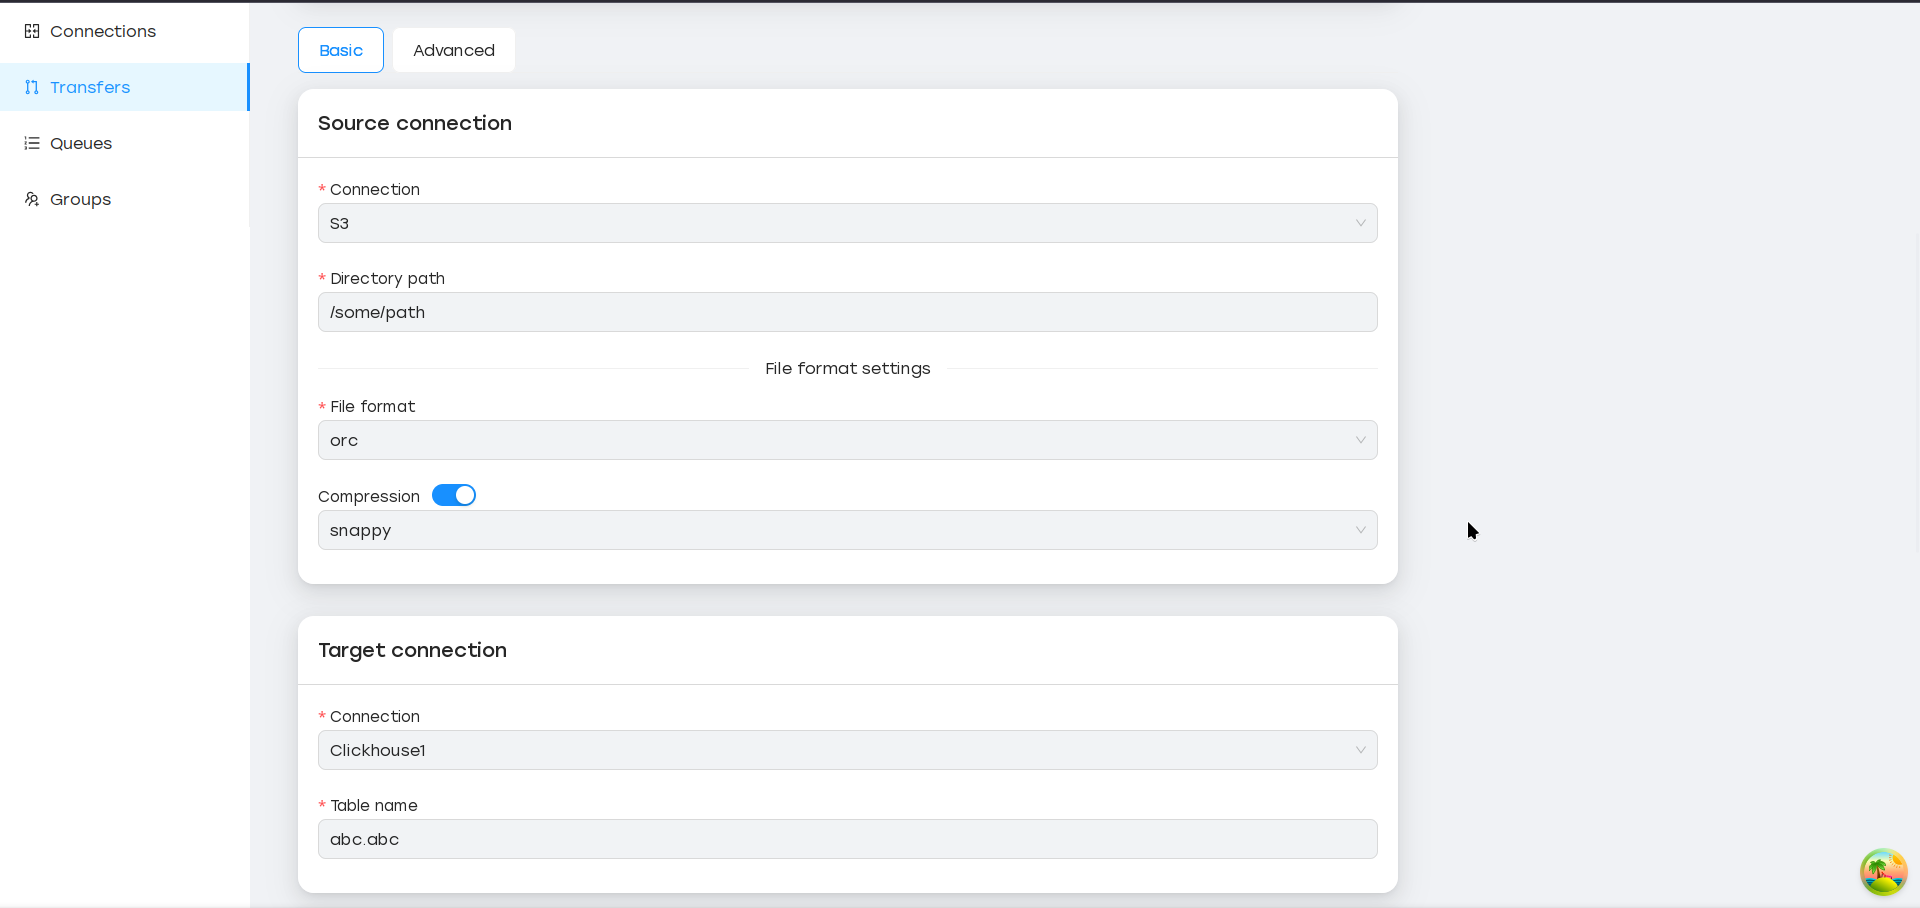Screen dimensions: 1920x908
Task: Click the Directory path input field
Action: tap(846, 313)
